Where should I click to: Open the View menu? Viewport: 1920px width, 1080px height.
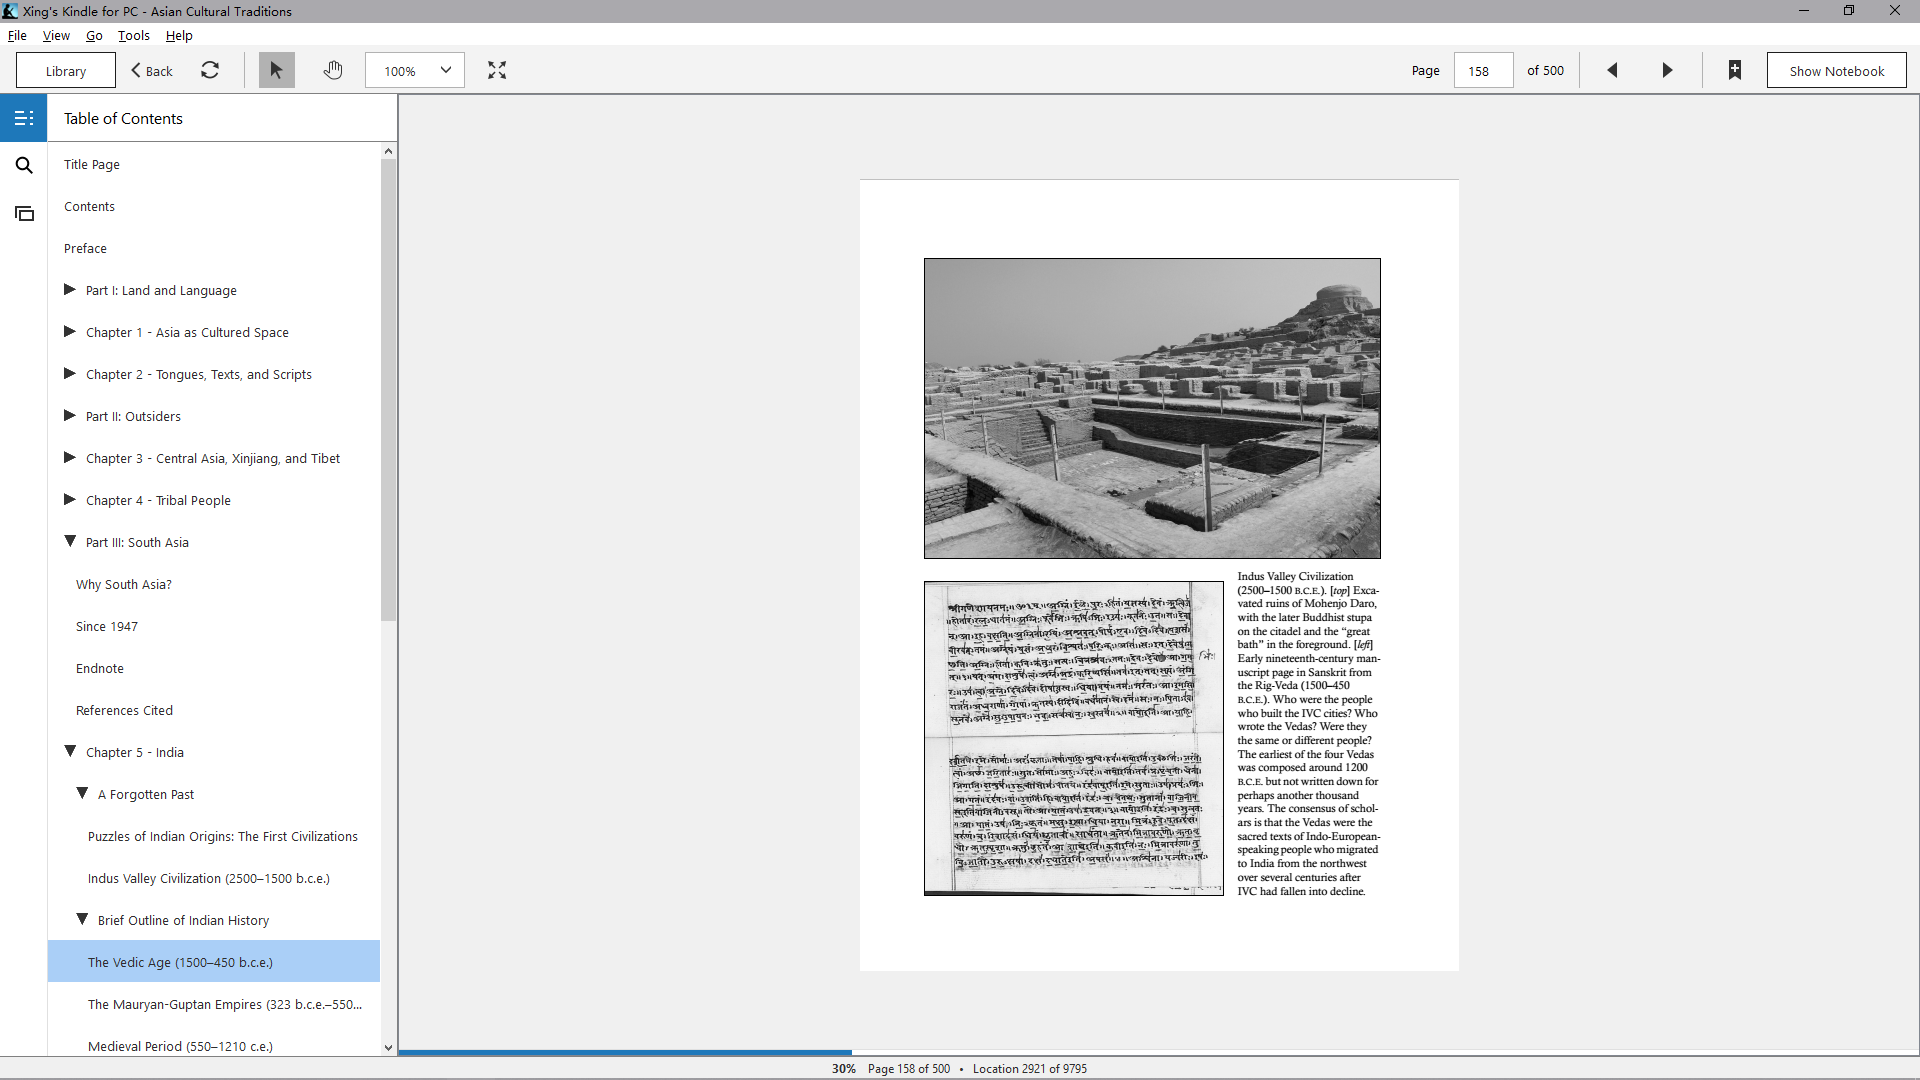(x=56, y=35)
